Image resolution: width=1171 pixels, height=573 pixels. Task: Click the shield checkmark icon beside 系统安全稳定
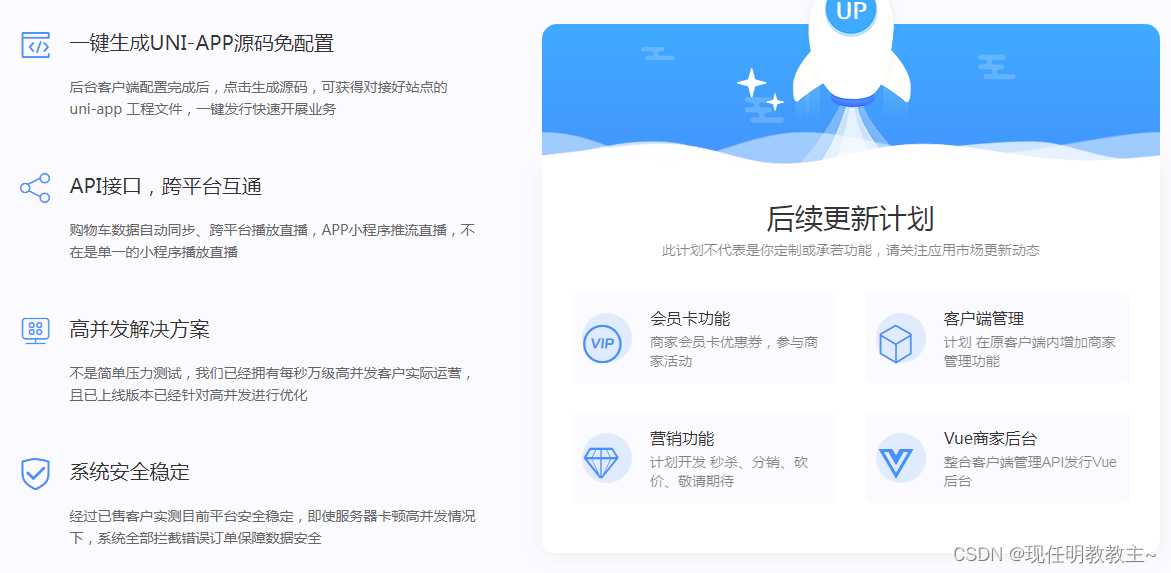coord(35,474)
